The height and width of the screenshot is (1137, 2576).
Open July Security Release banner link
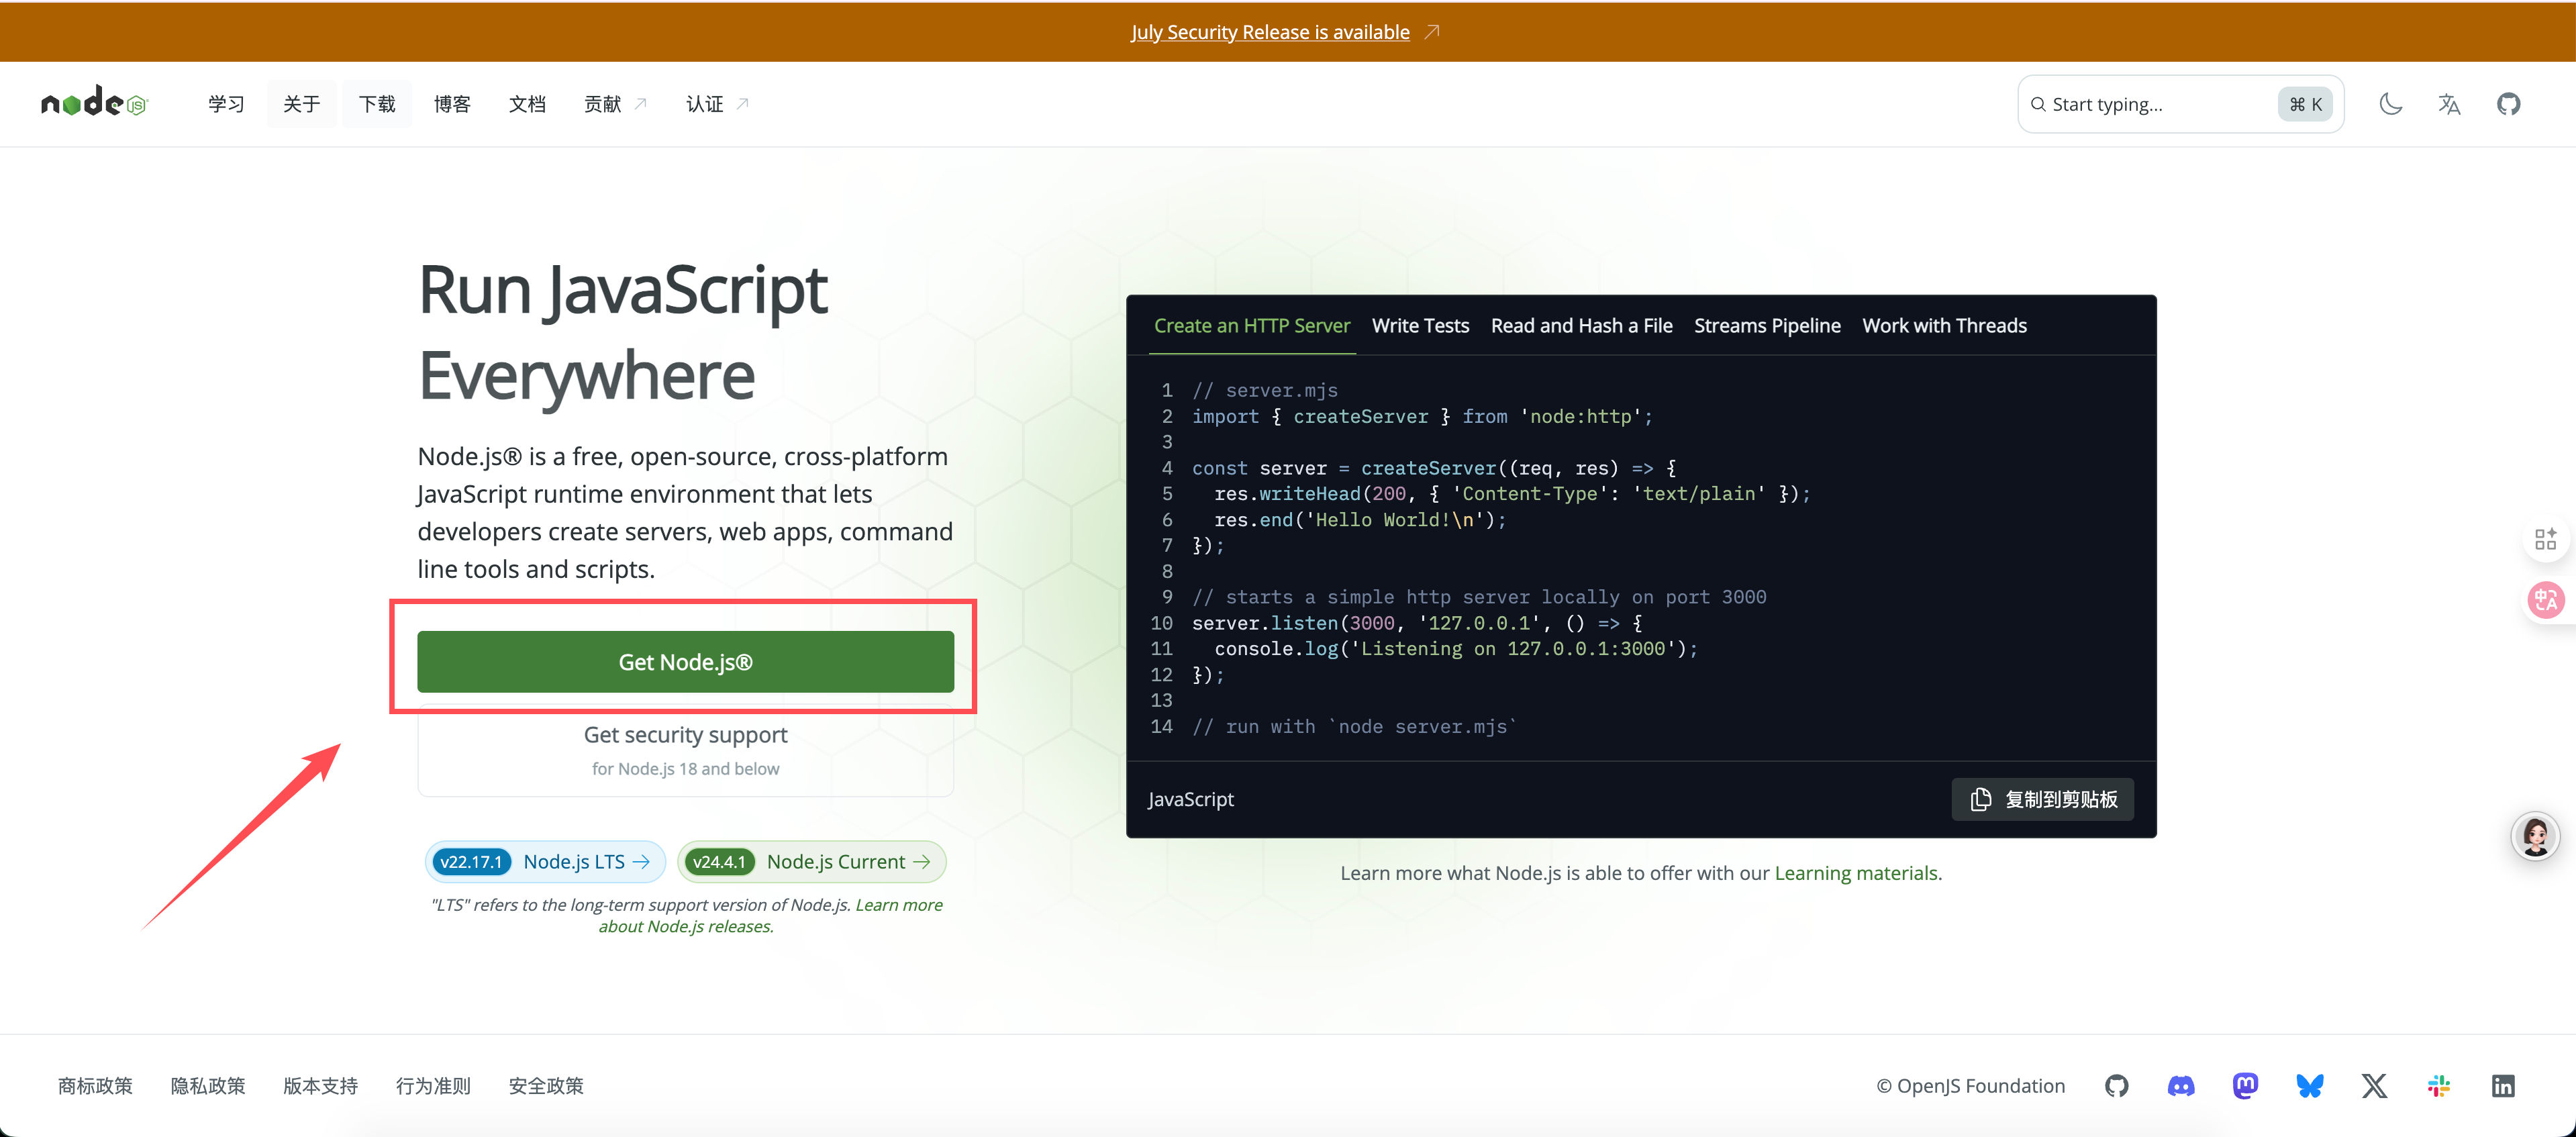1270,32
